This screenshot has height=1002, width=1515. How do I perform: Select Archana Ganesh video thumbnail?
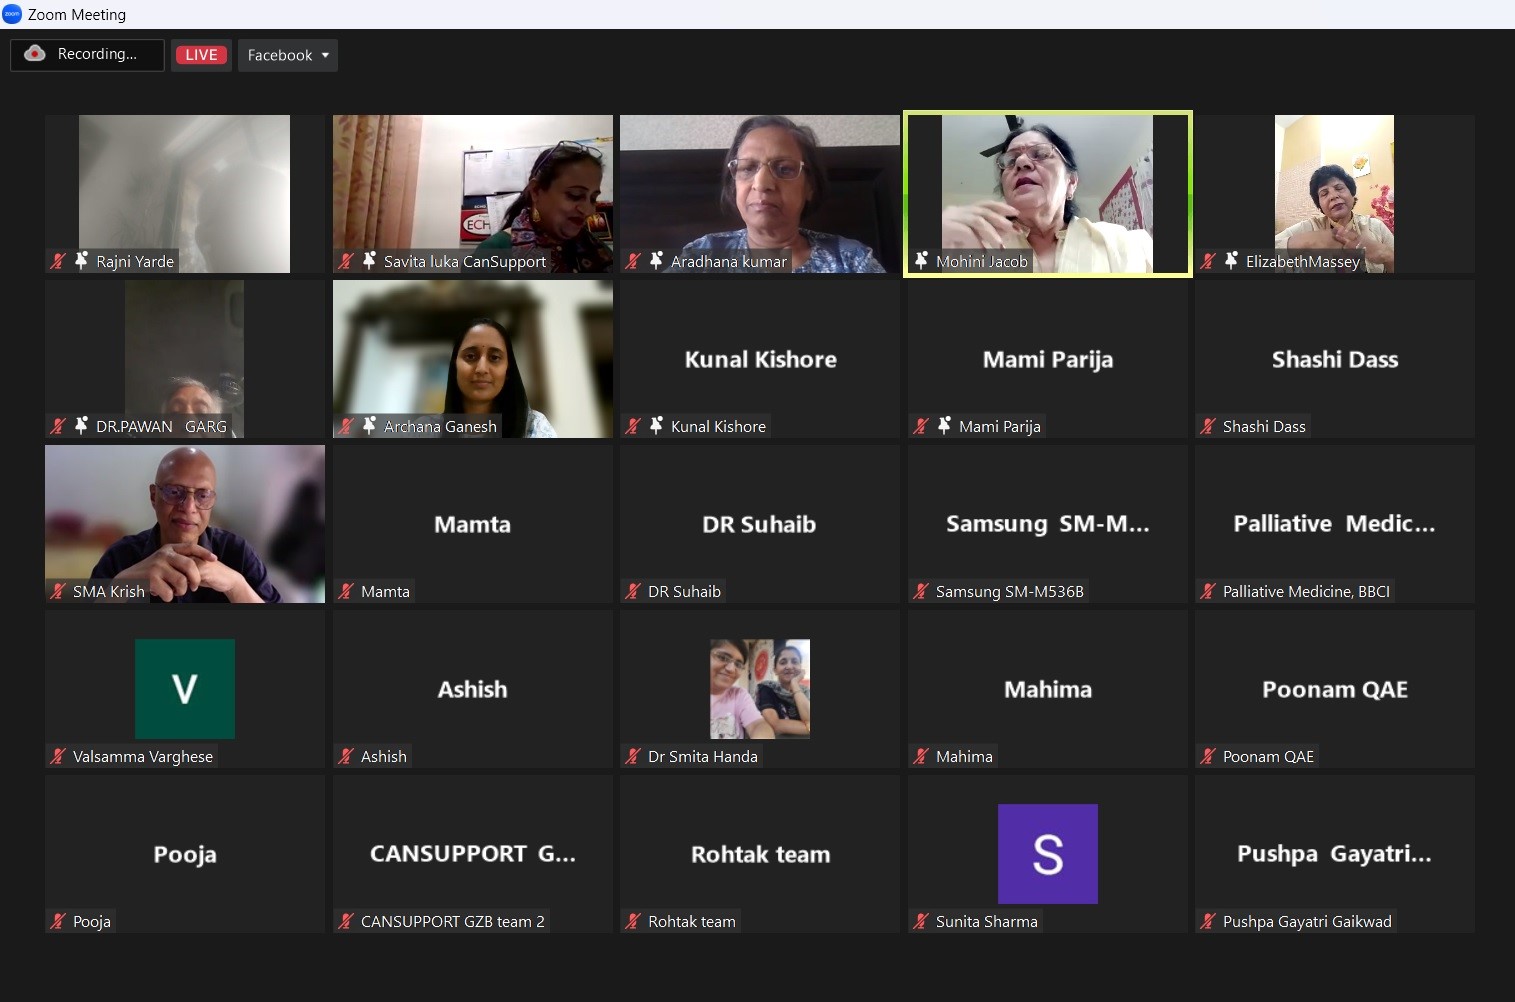point(472,358)
